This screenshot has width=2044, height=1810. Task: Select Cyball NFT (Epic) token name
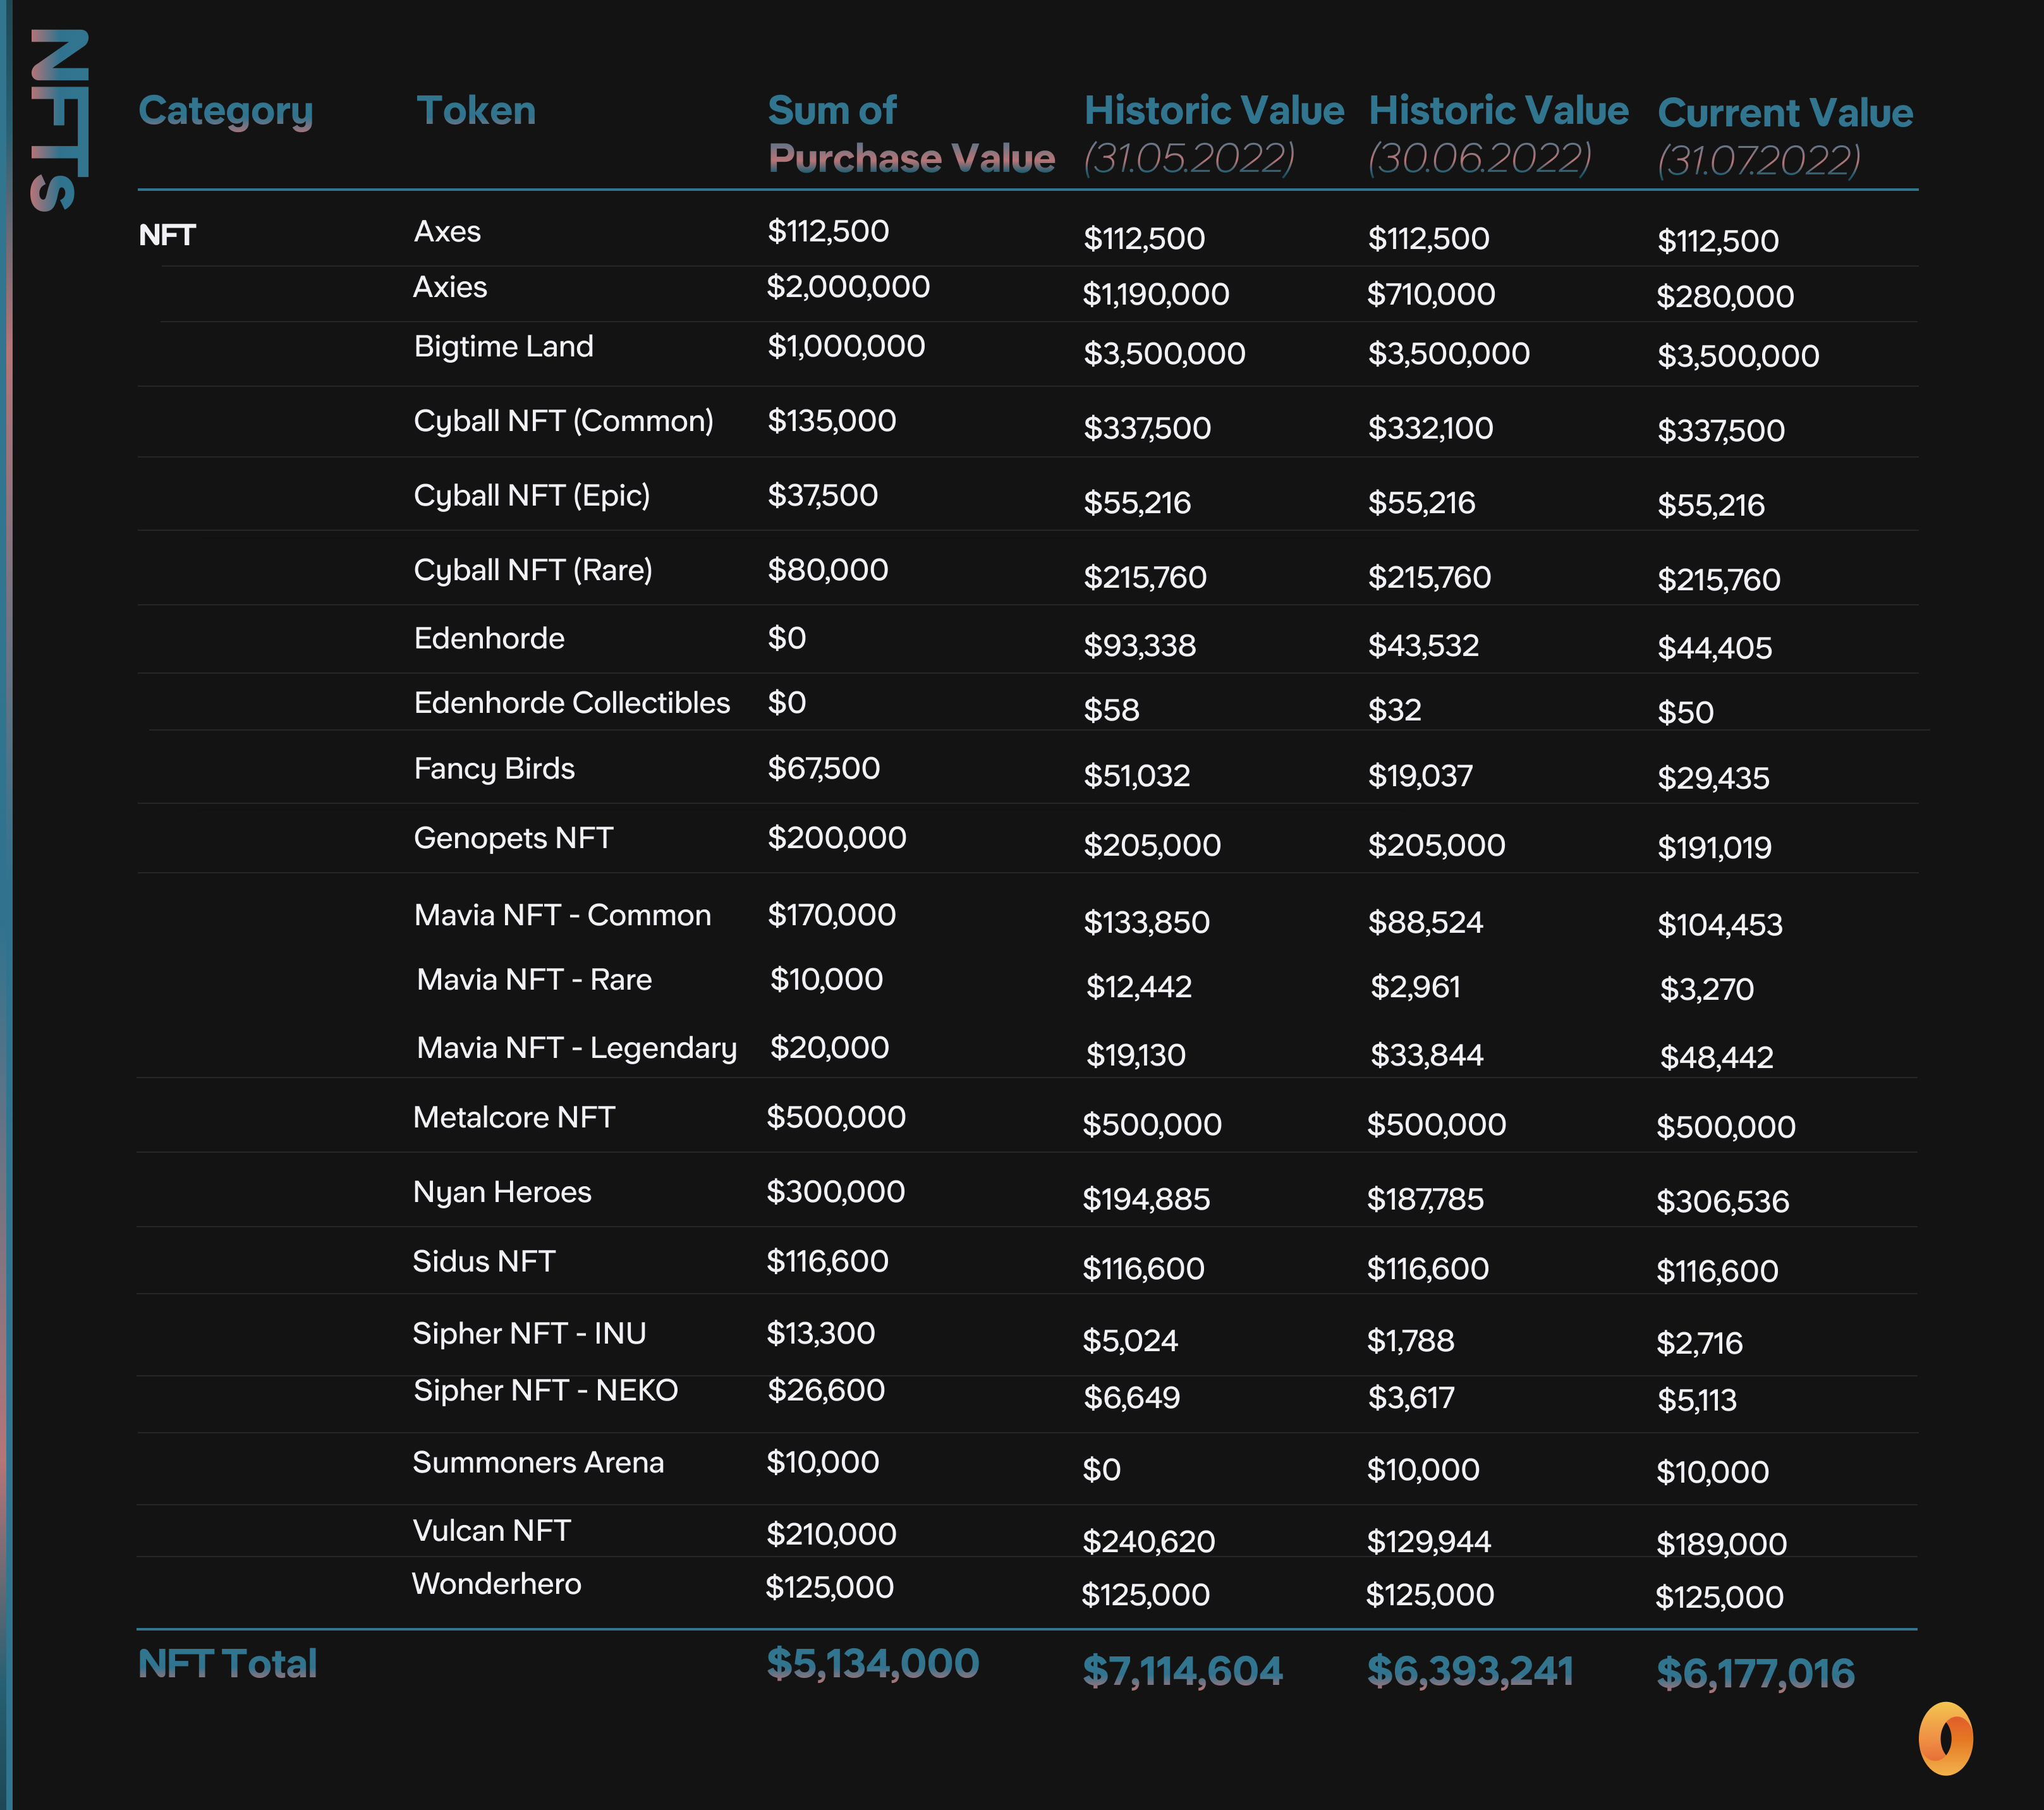click(532, 496)
